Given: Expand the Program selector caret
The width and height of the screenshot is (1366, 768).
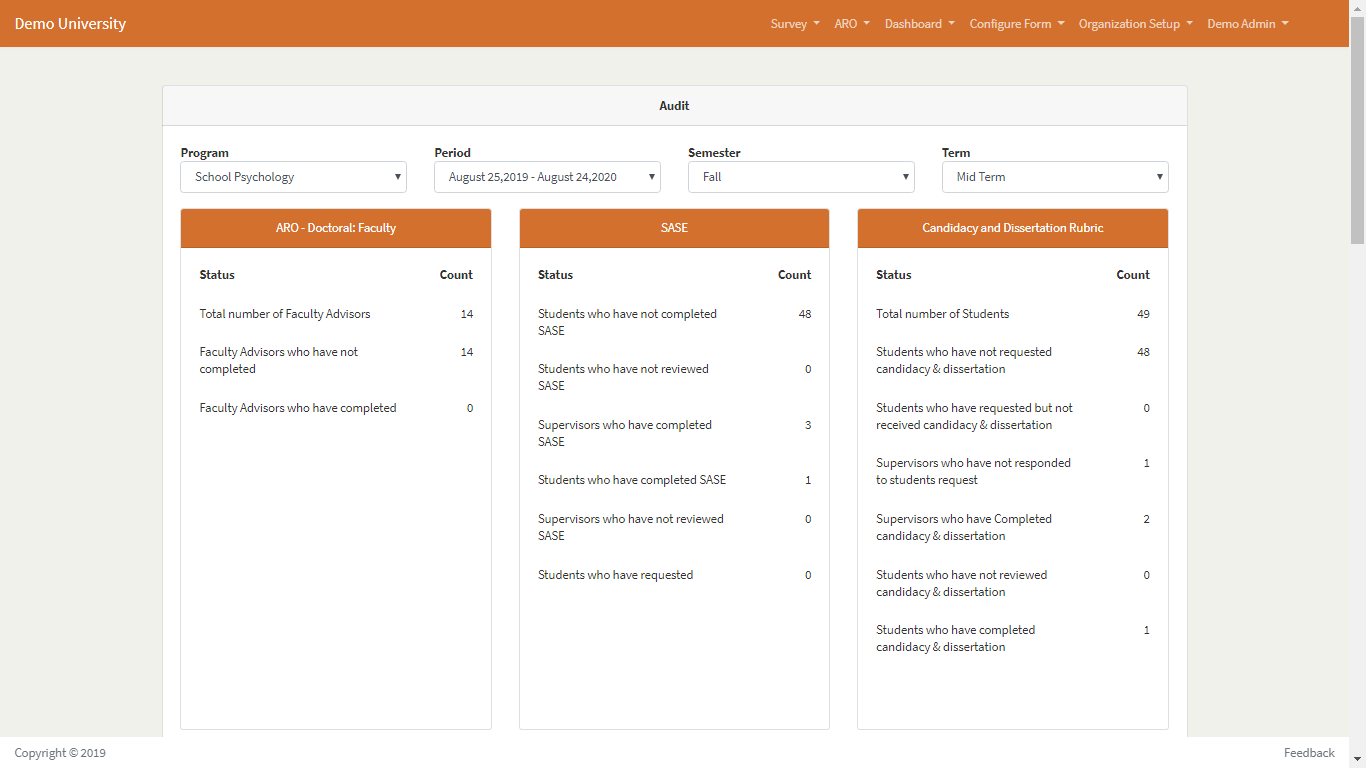Looking at the screenshot, I should click(397, 177).
